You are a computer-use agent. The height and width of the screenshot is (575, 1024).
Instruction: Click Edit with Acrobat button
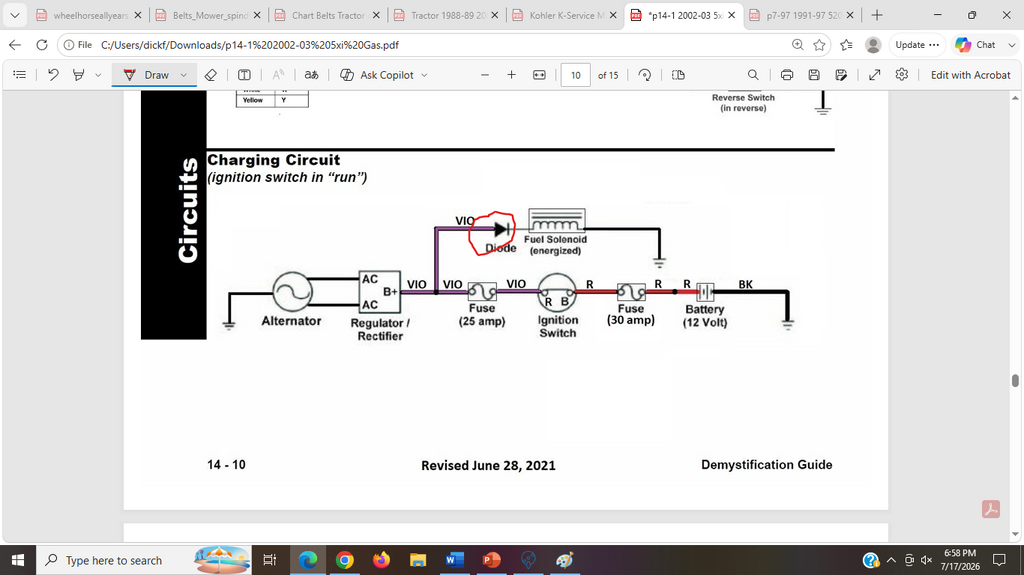tap(970, 75)
